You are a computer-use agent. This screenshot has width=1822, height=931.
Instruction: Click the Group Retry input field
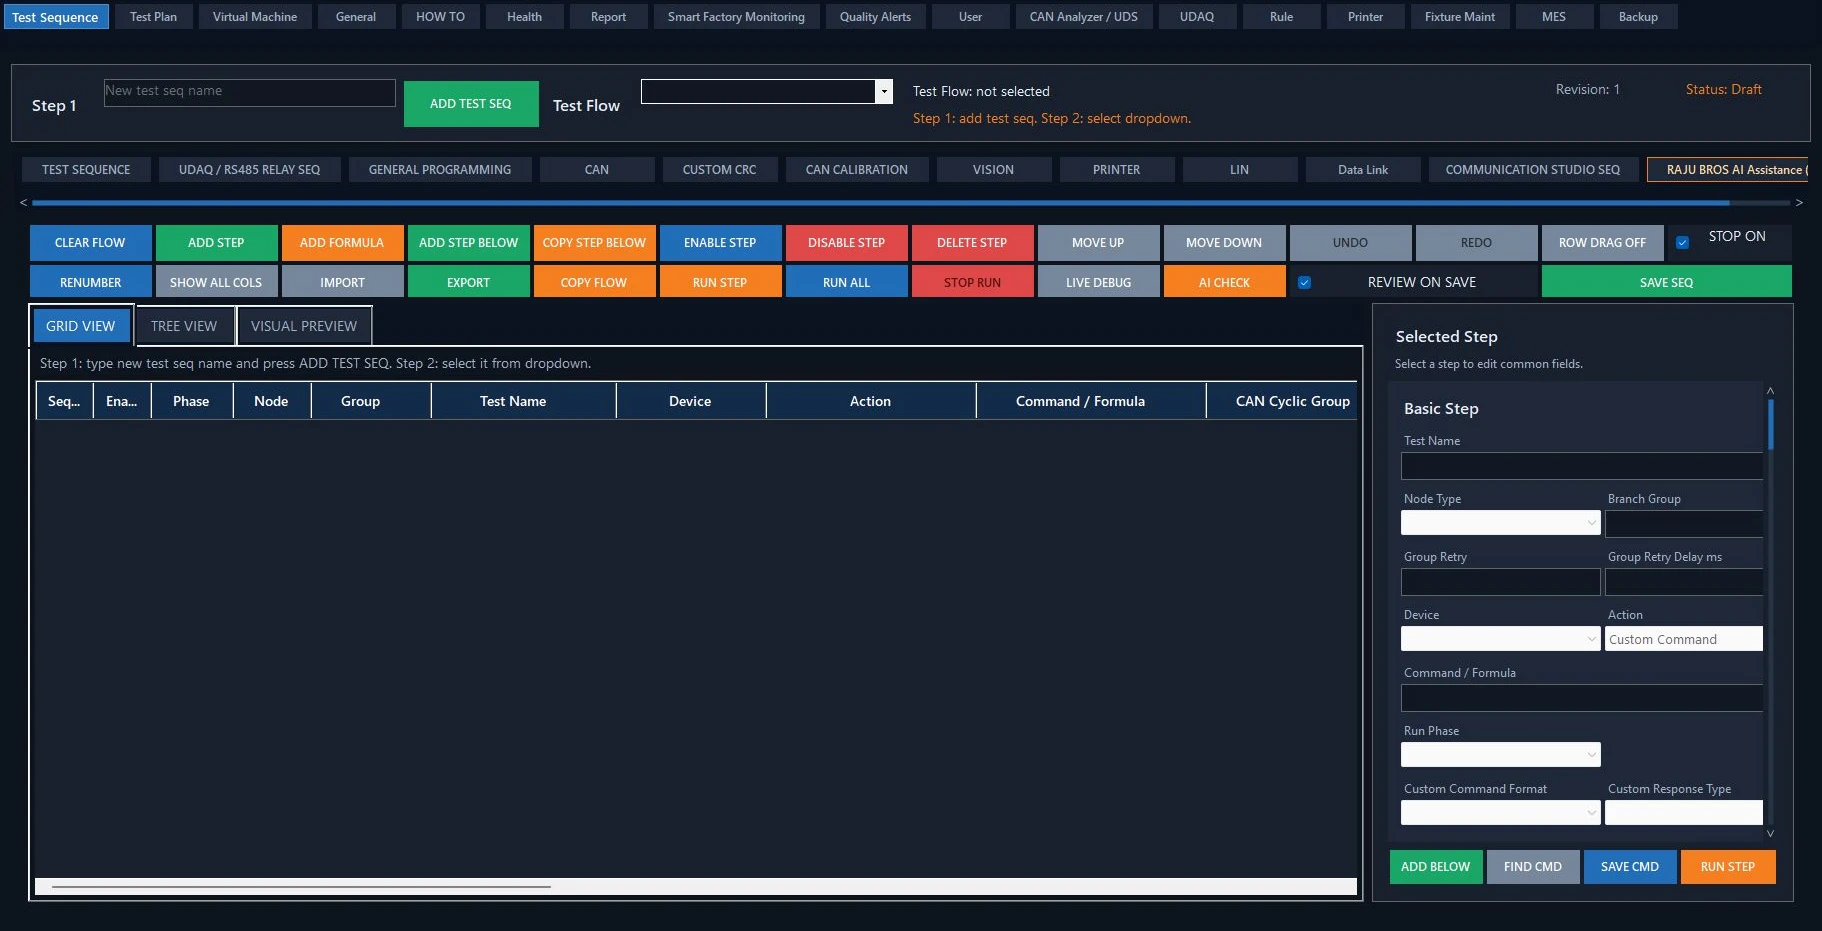point(1500,582)
